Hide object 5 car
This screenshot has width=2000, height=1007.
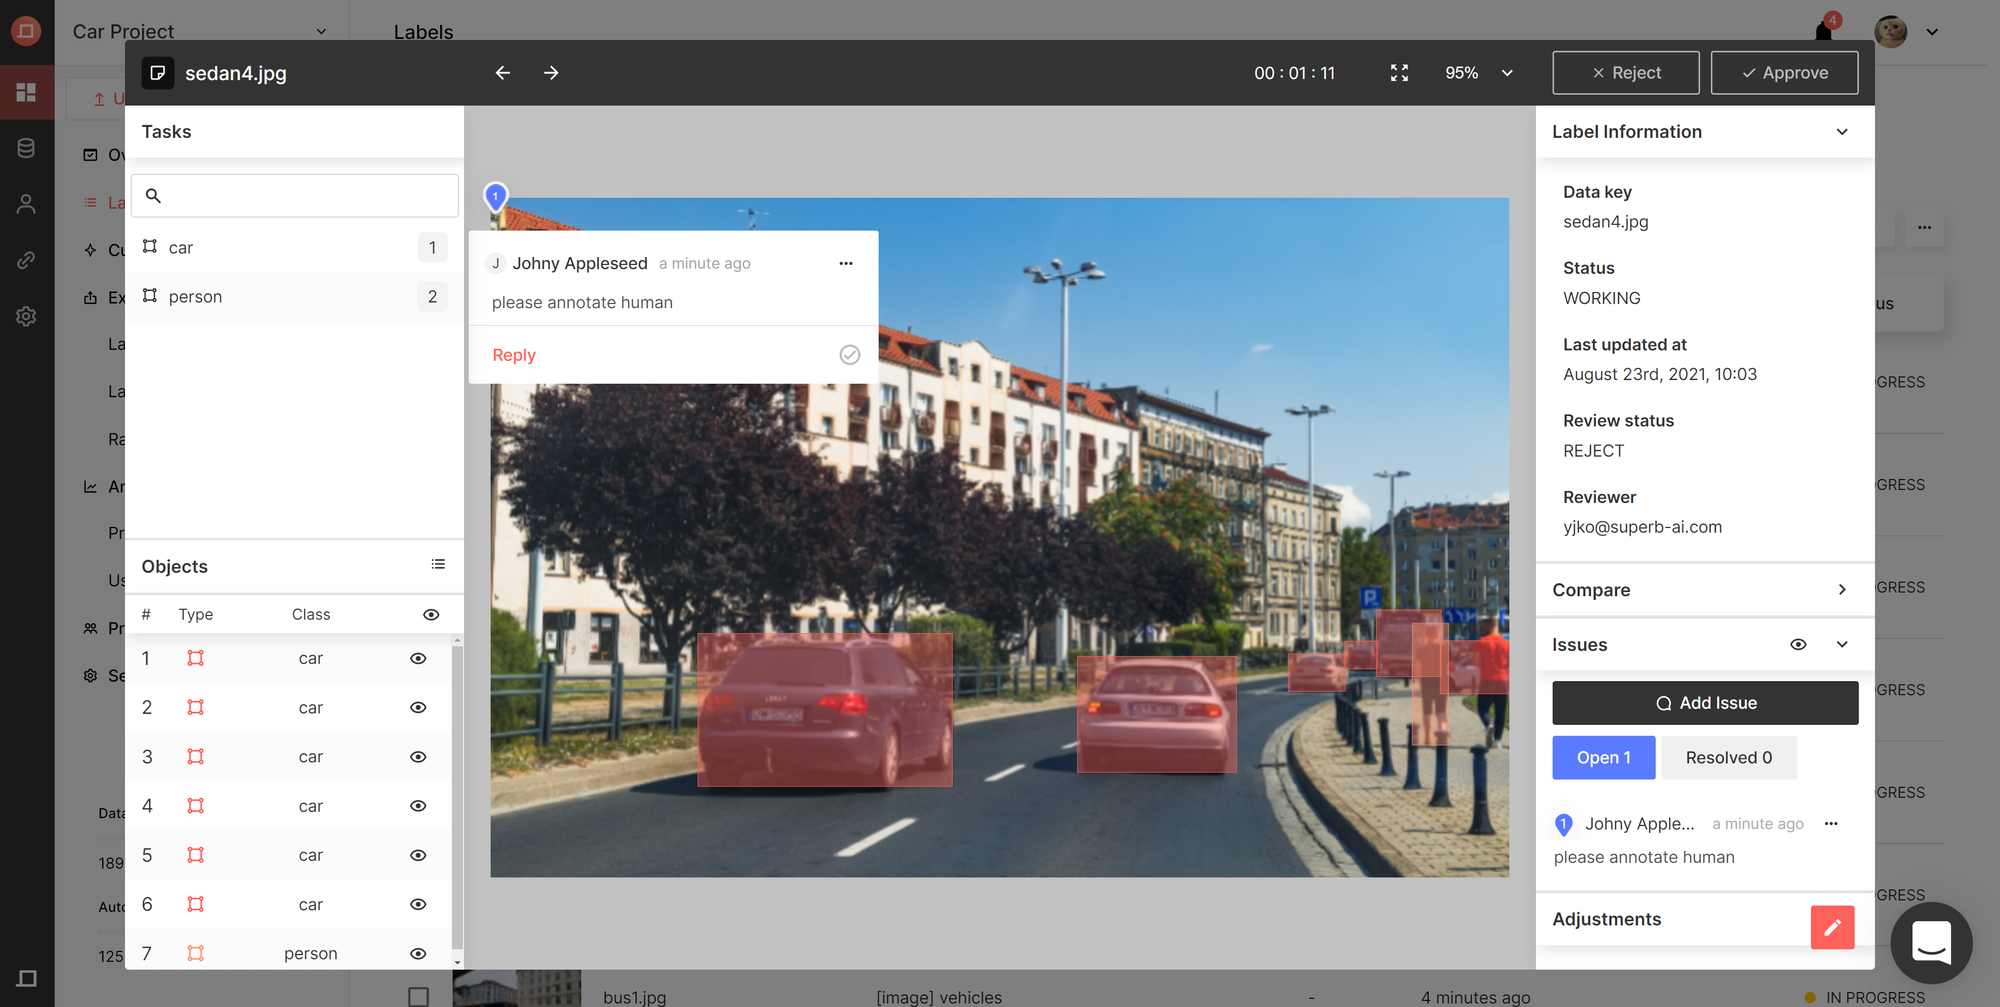418,855
